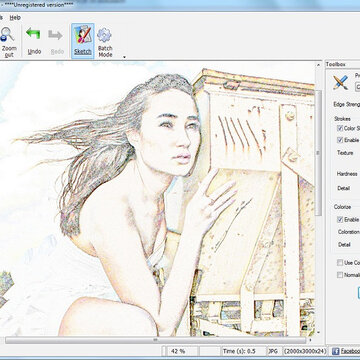
Task: Click the horizontal scrollbar thumb
Action: tap(155, 340)
